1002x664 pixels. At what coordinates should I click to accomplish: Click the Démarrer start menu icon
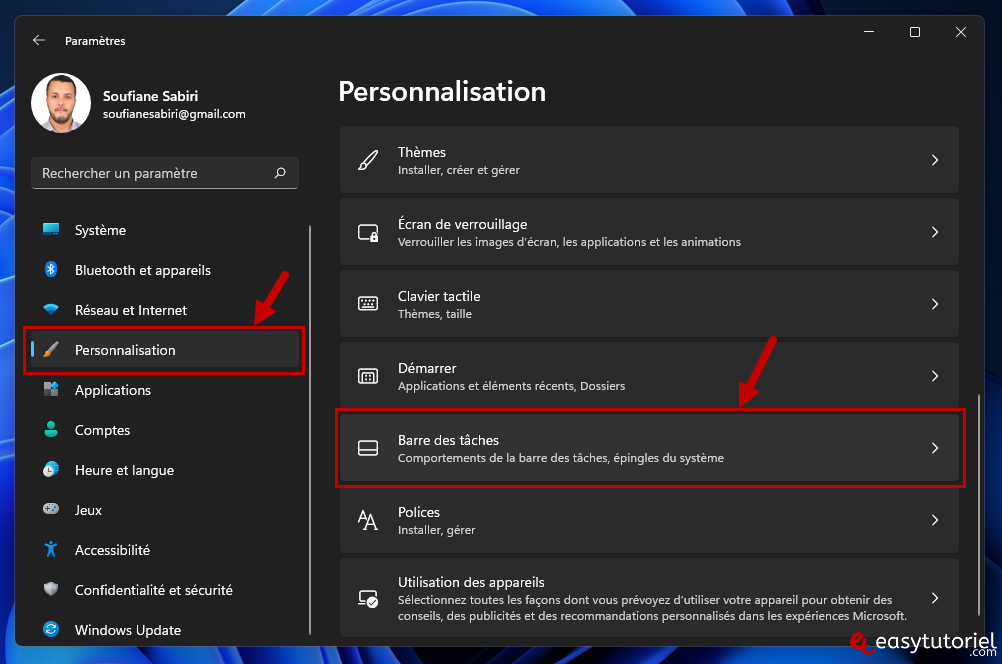[368, 376]
